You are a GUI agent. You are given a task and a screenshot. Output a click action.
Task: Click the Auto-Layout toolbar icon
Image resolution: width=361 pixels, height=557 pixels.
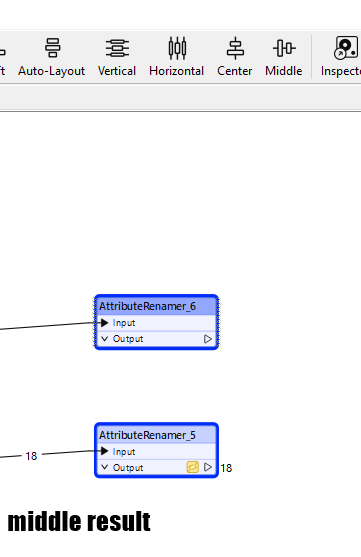click(53, 48)
